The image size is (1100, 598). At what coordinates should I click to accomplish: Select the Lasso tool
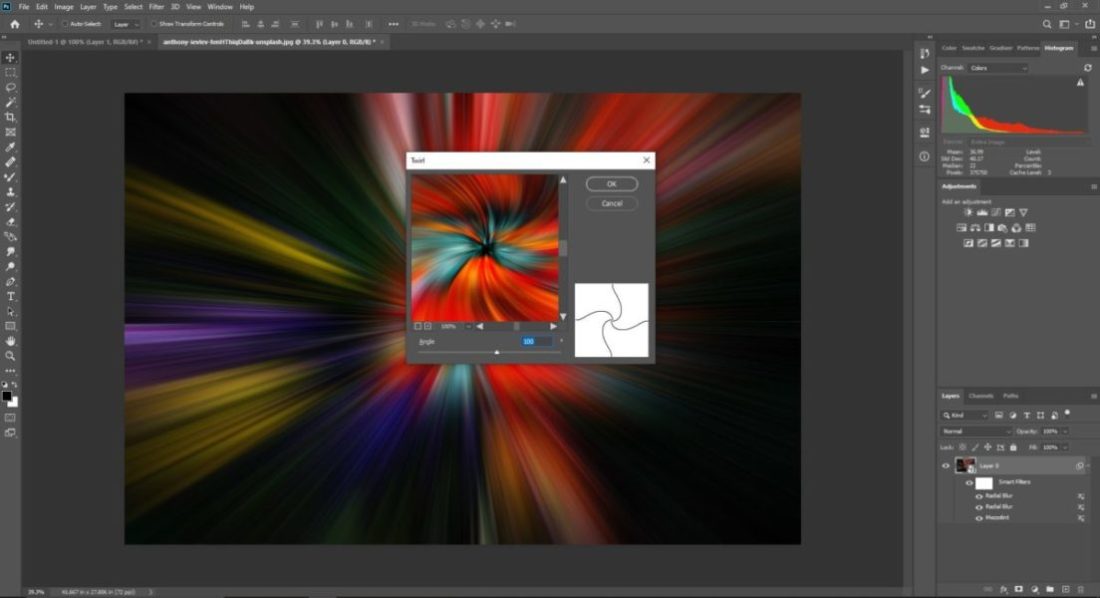10,87
